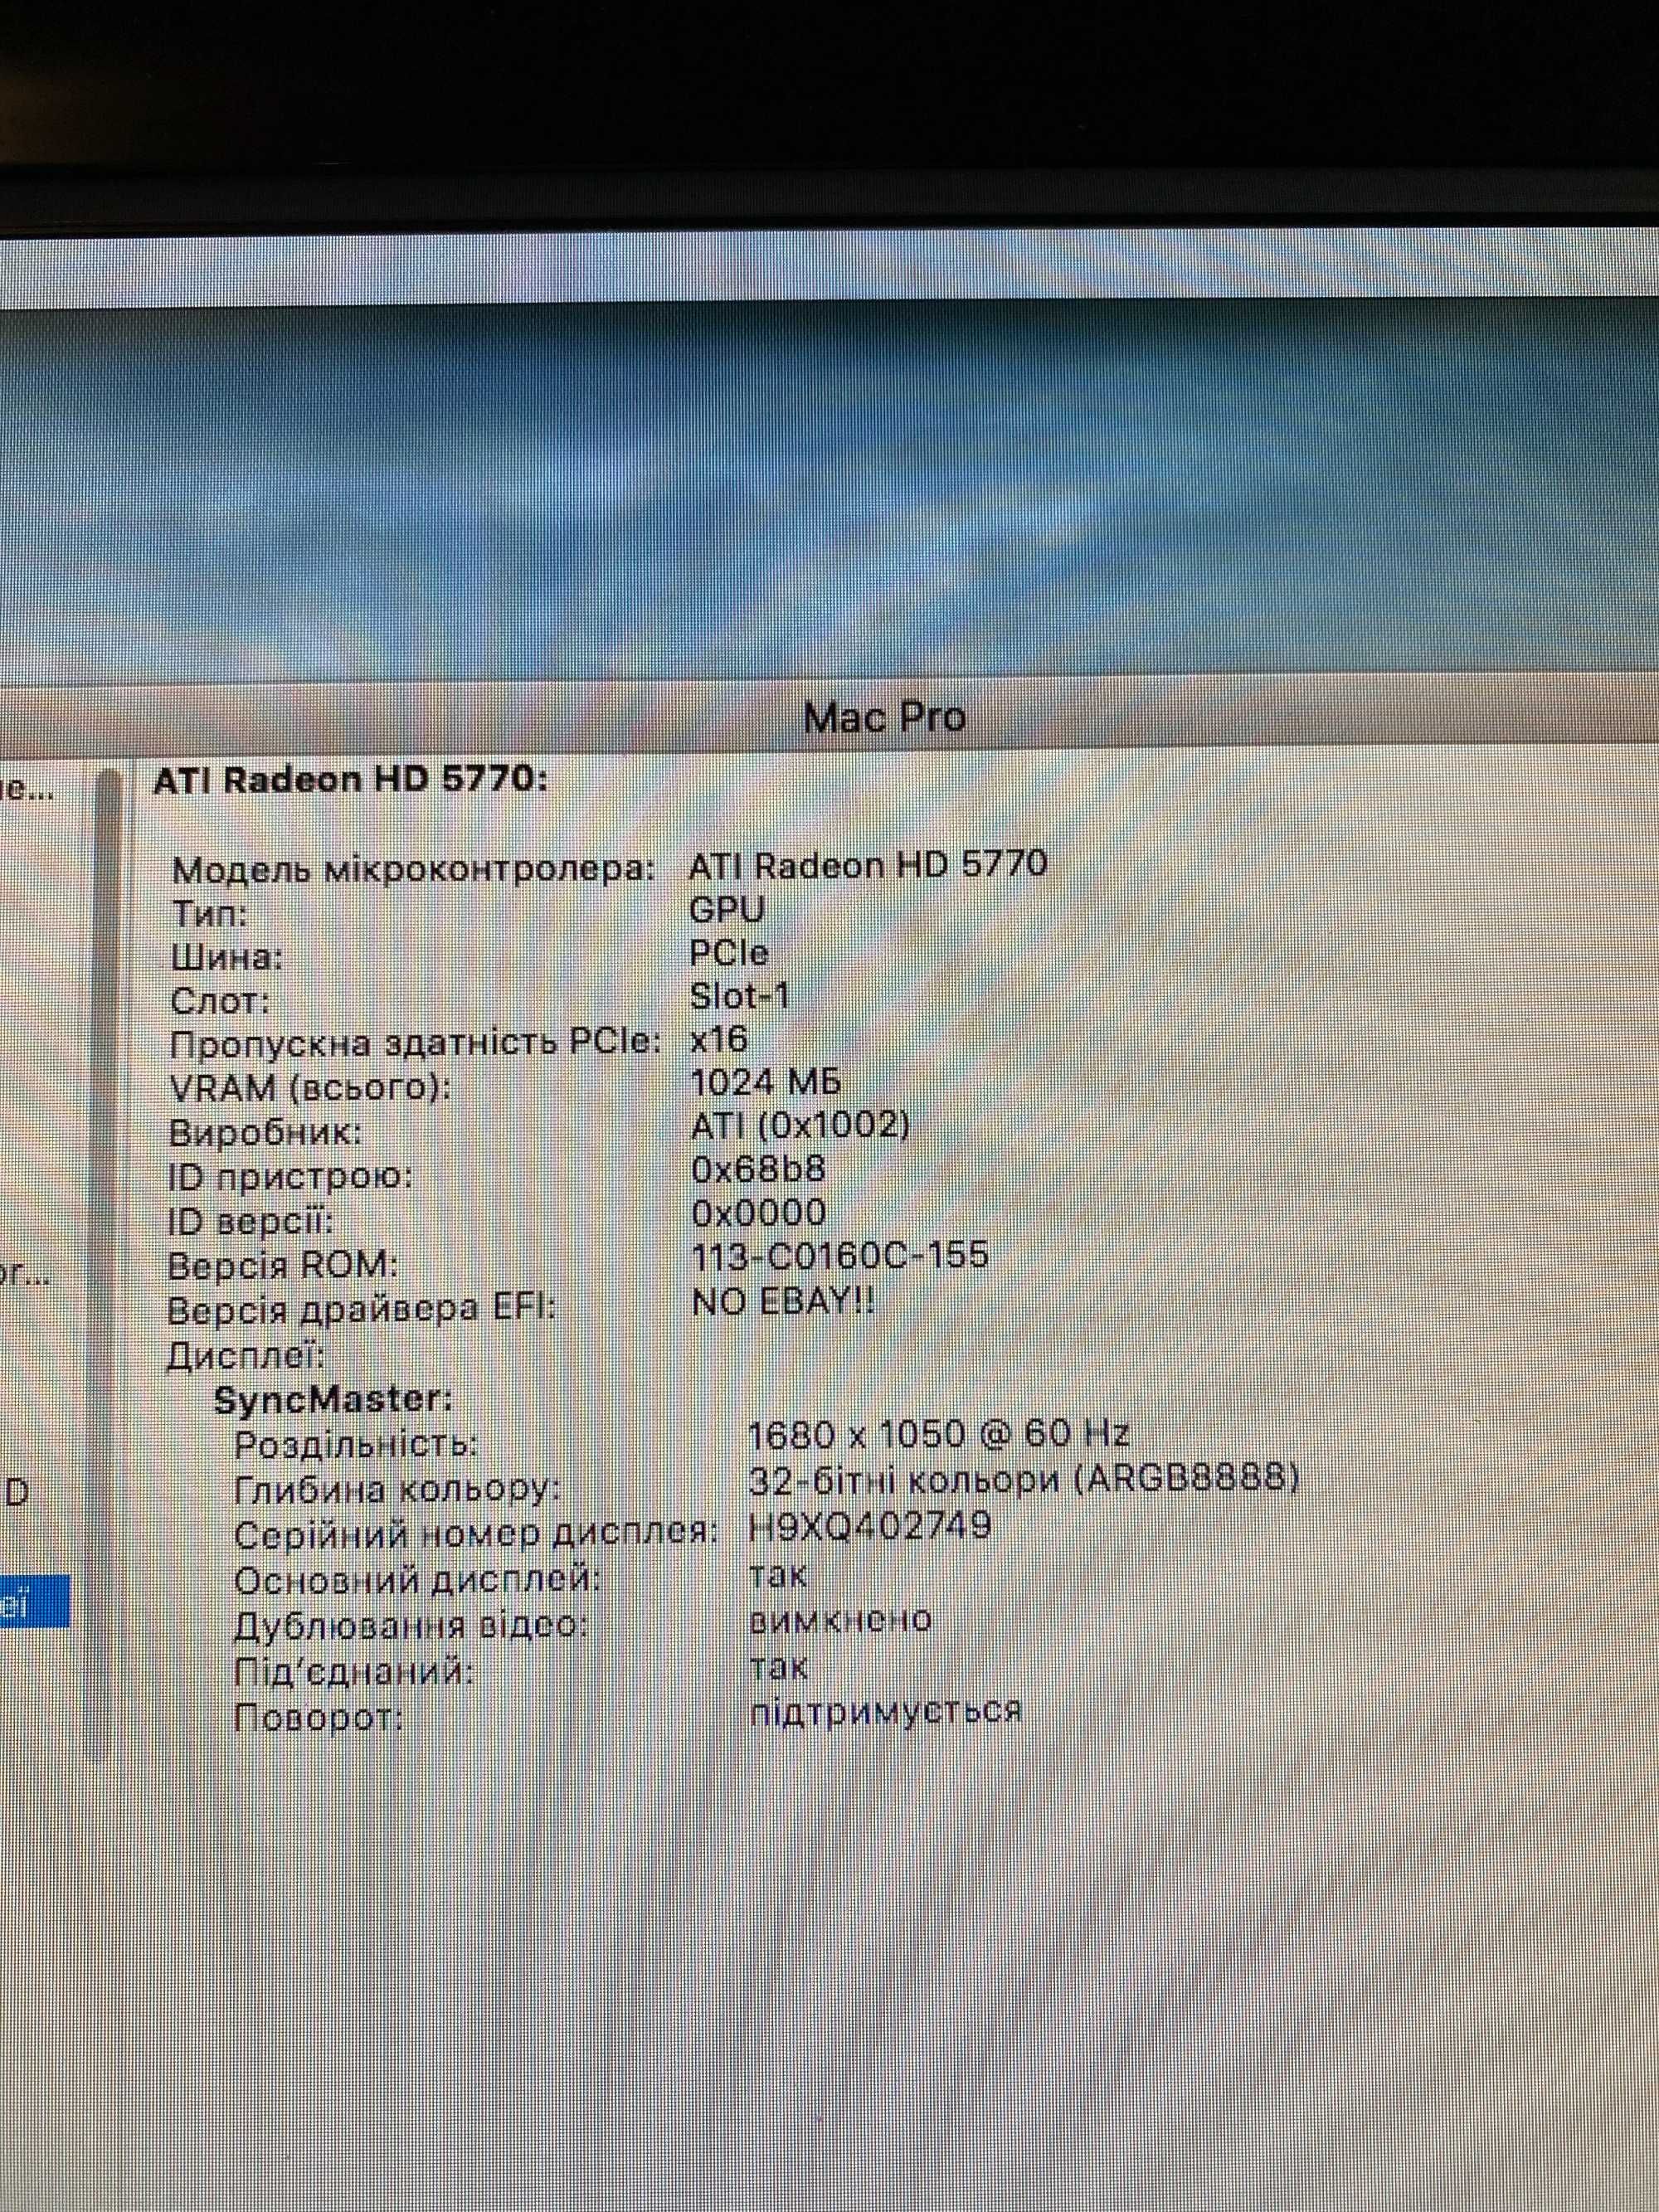Select the 'Слот:' label

[x=220, y=1000]
